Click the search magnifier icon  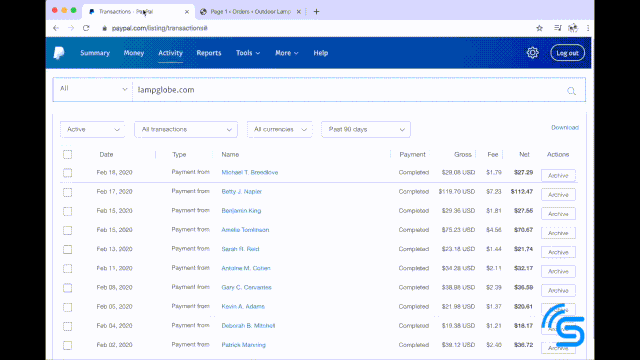point(571,91)
